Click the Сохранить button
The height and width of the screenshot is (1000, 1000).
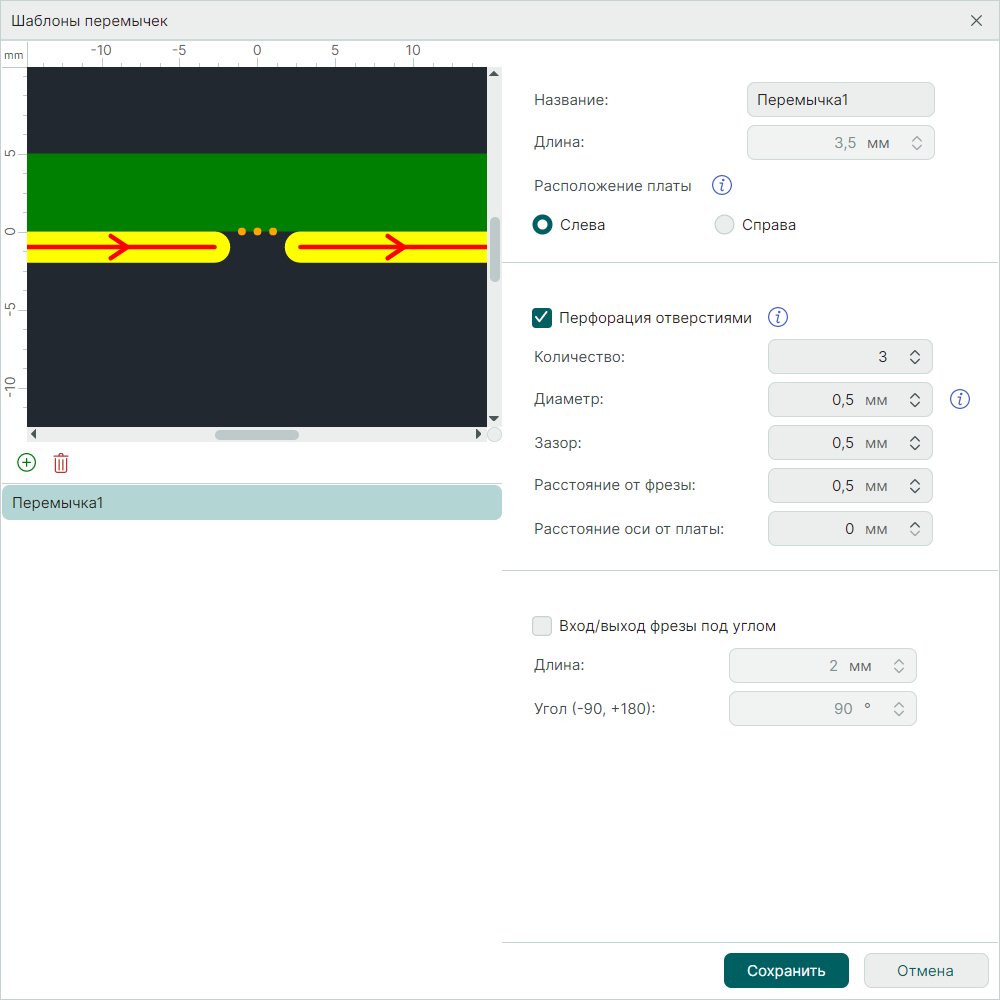coord(786,971)
